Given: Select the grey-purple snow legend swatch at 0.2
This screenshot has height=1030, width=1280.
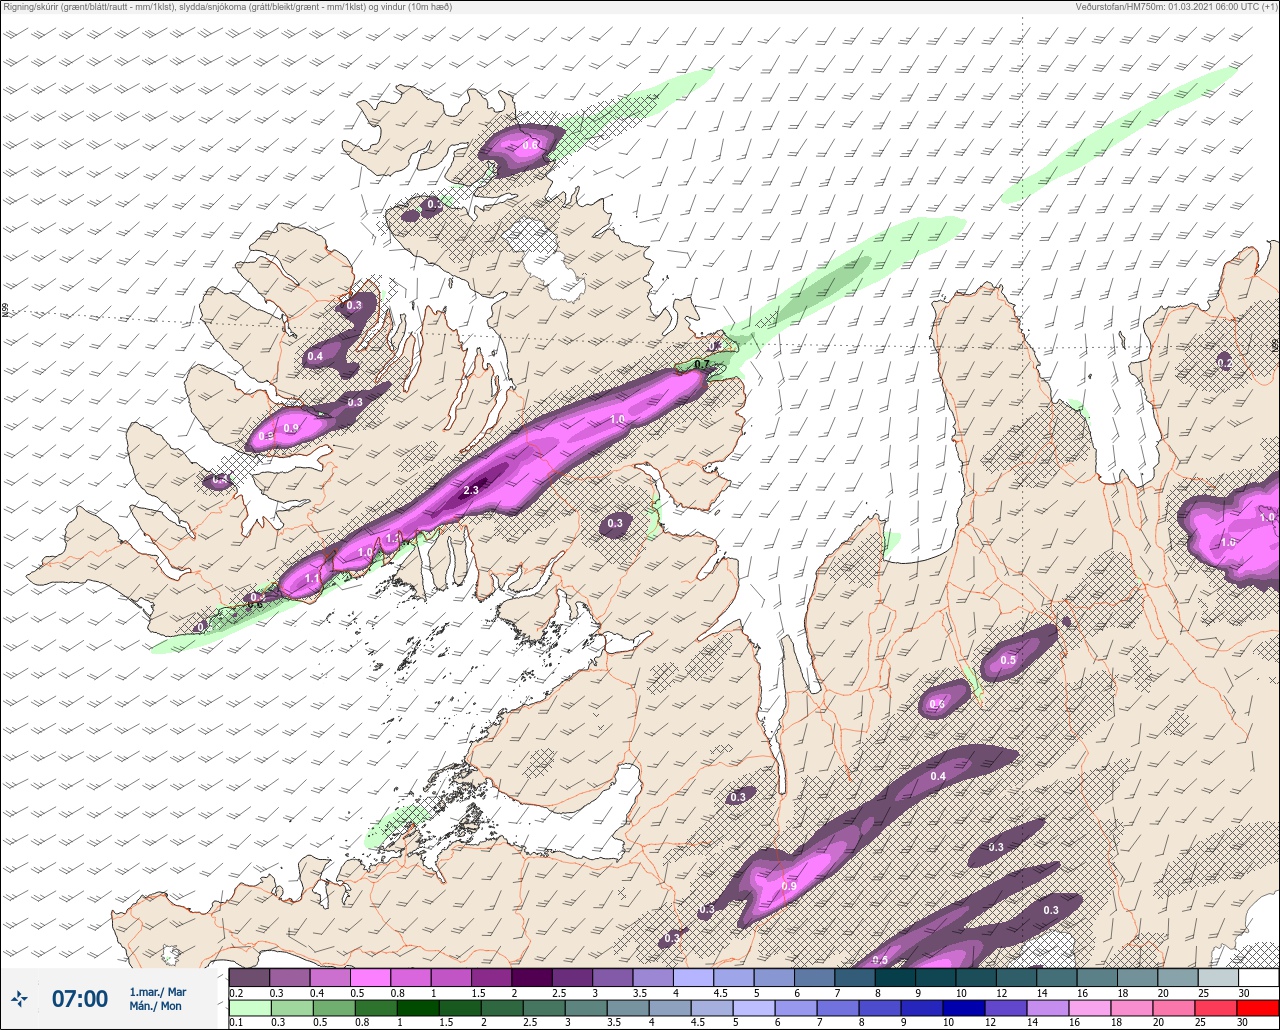Looking at the screenshot, I should point(249,977).
